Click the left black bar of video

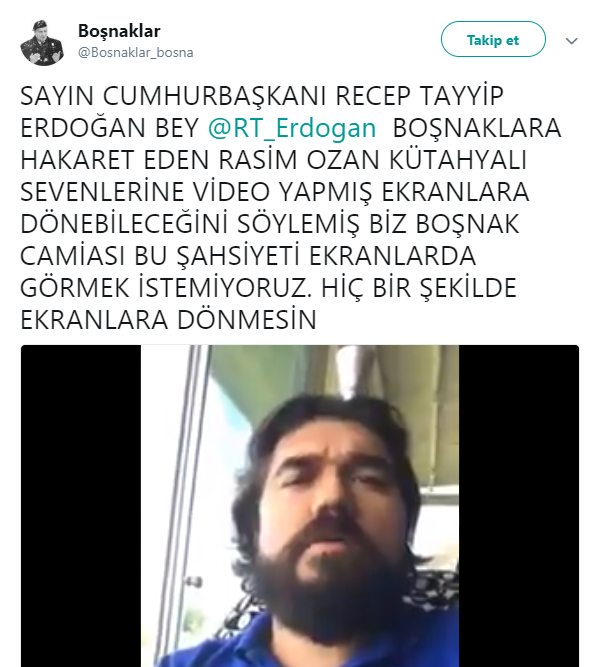click(81, 506)
